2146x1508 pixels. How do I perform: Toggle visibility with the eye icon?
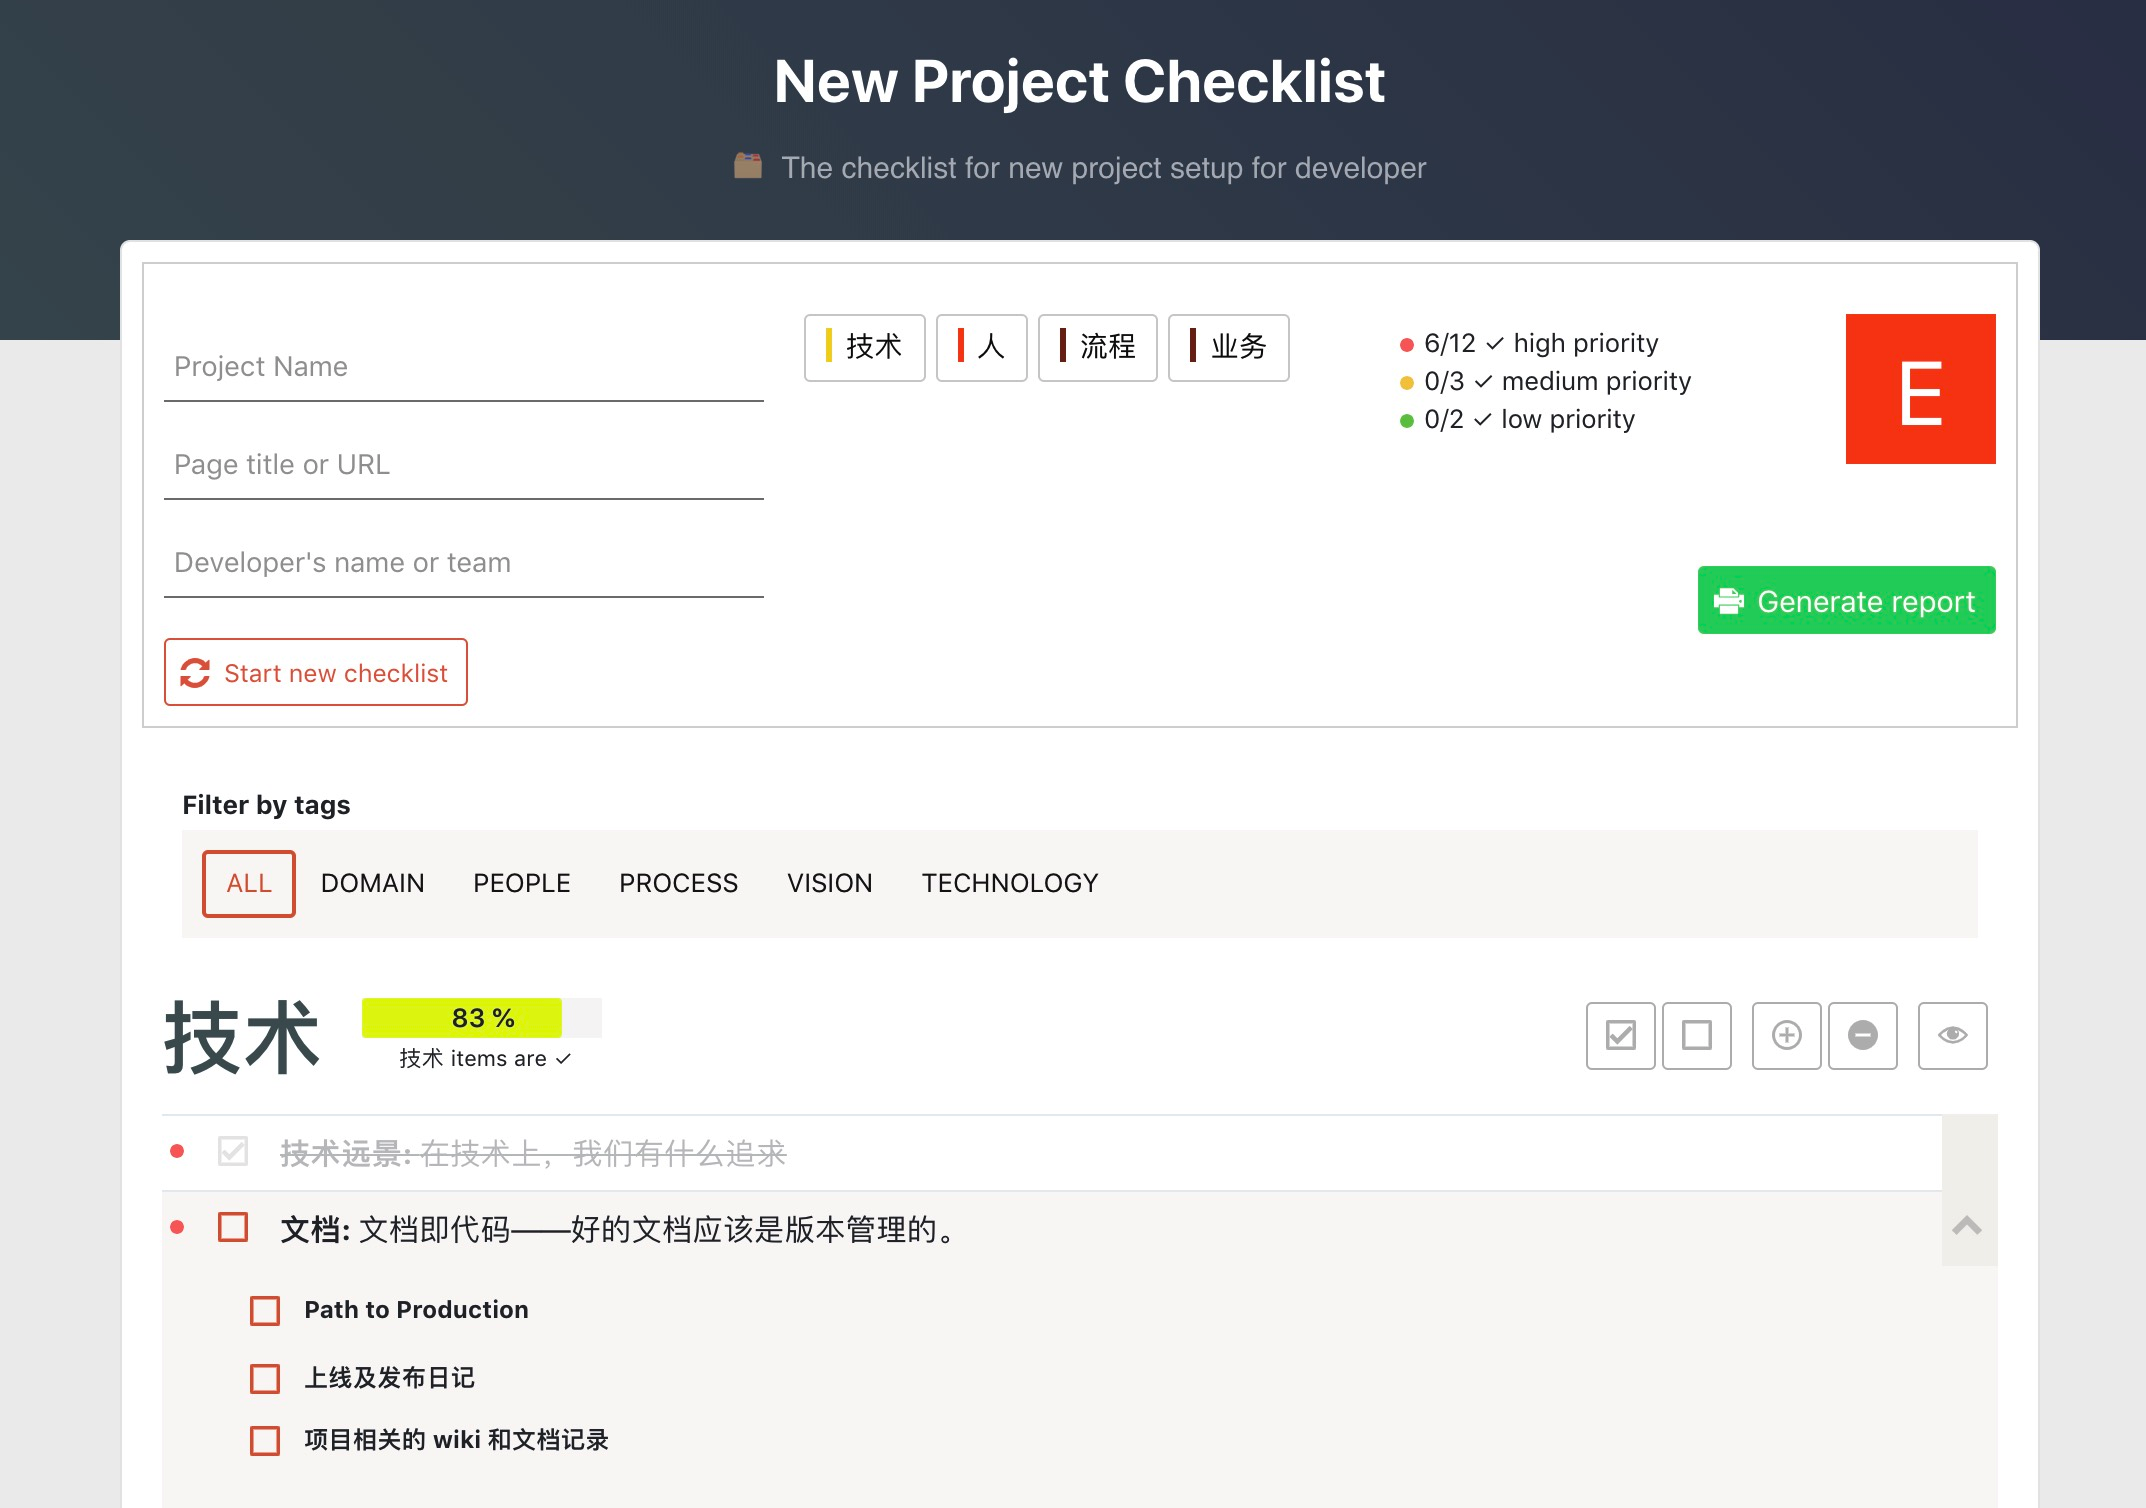point(1952,1036)
